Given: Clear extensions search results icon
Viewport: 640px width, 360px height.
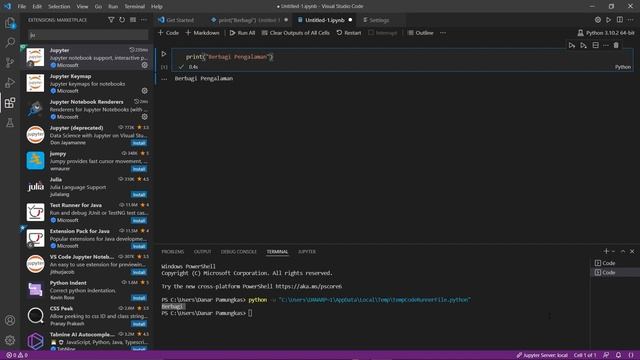Looking at the screenshot, I should point(133,20).
